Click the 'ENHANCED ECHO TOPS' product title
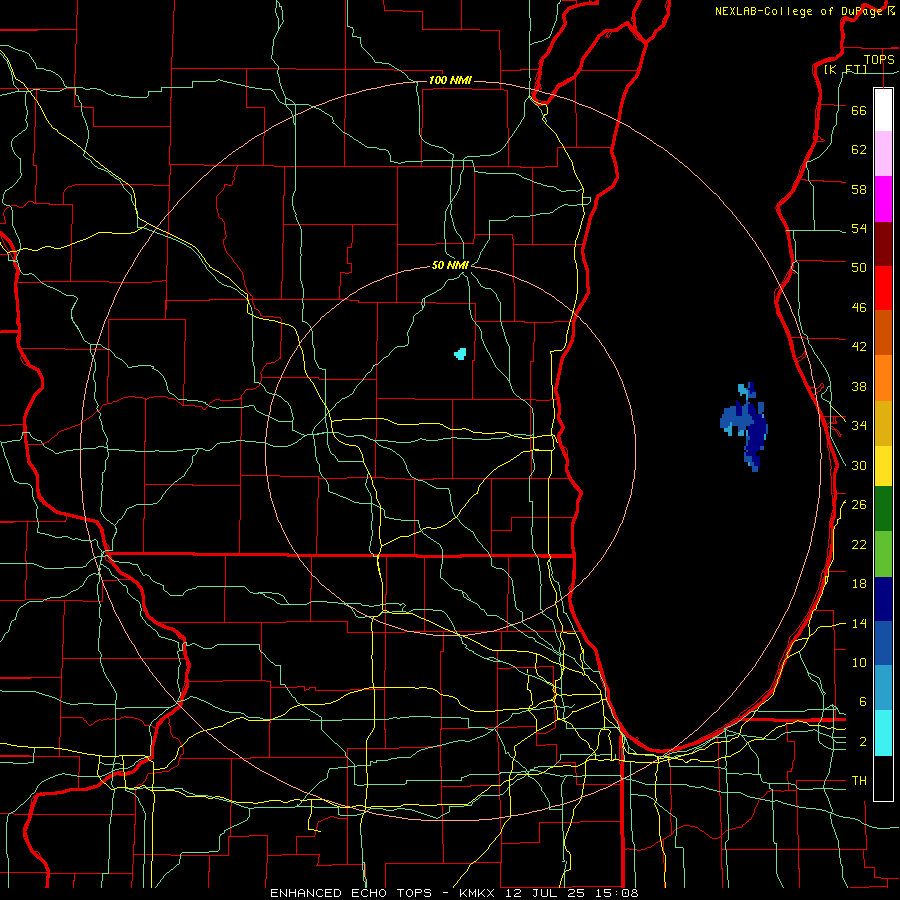The height and width of the screenshot is (900, 900). click(351, 893)
